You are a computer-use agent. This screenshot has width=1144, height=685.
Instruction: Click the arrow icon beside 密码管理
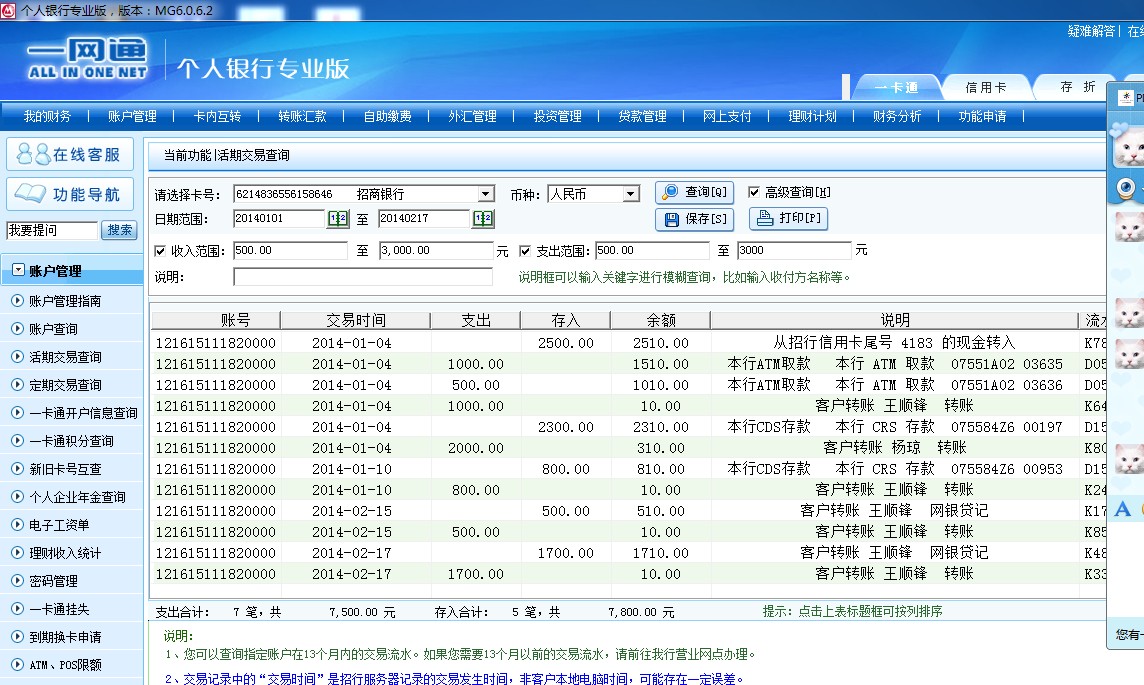pyautogui.click(x=17, y=581)
